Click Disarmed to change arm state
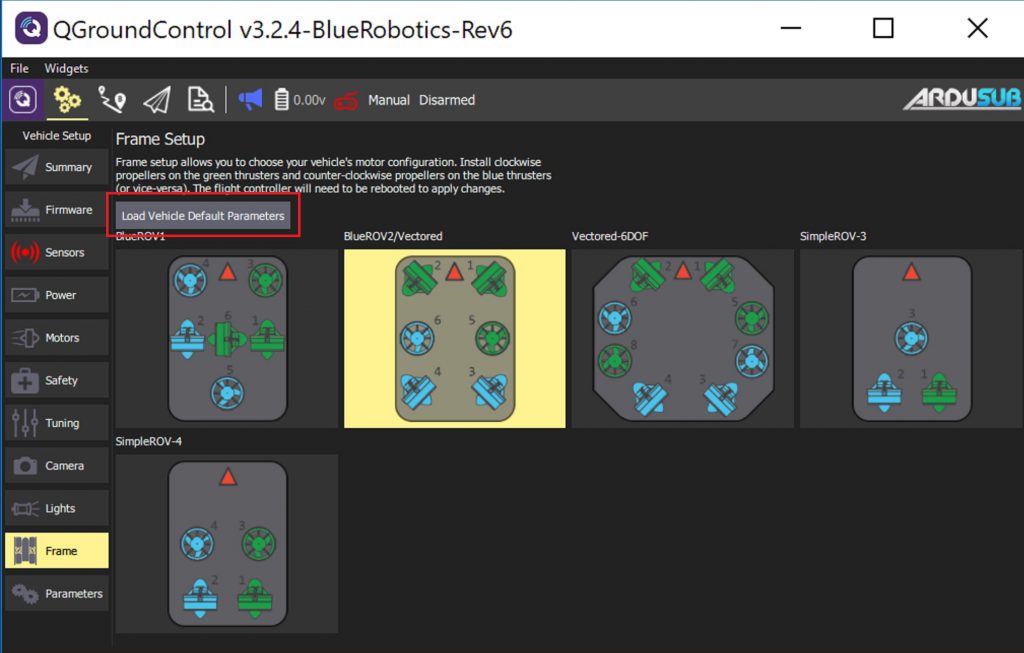Image resolution: width=1024 pixels, height=653 pixels. point(446,99)
